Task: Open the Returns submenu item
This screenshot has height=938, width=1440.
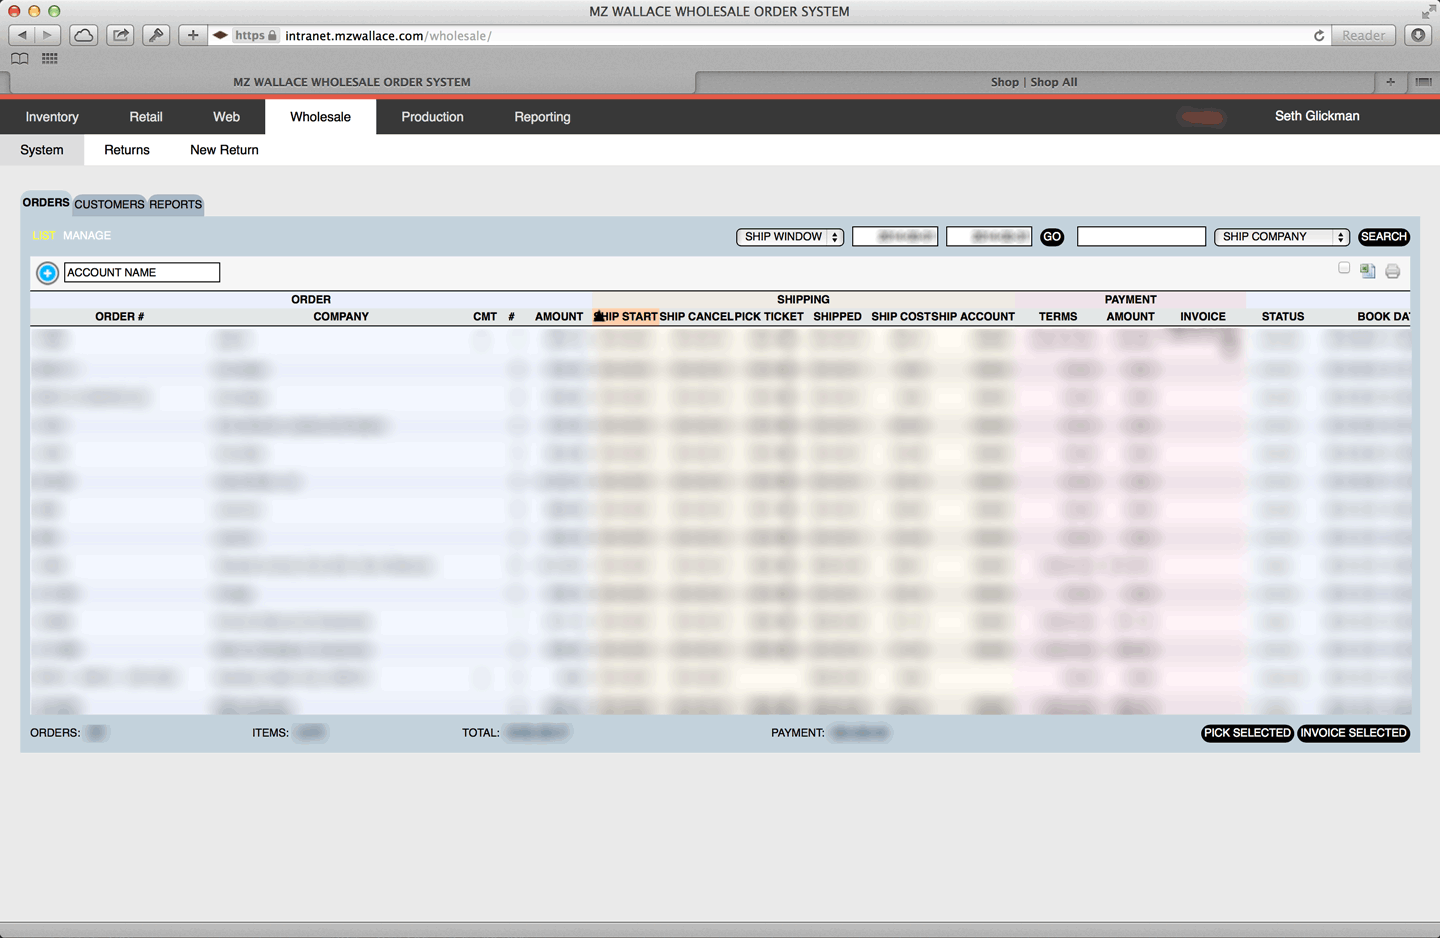Action: click(127, 150)
